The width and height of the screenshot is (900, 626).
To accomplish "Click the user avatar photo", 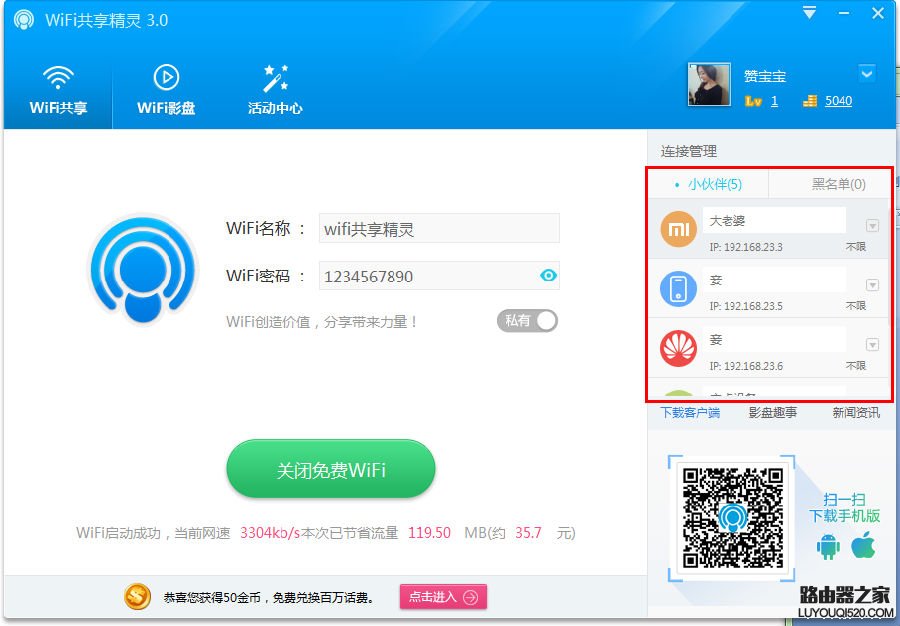I will point(709,85).
